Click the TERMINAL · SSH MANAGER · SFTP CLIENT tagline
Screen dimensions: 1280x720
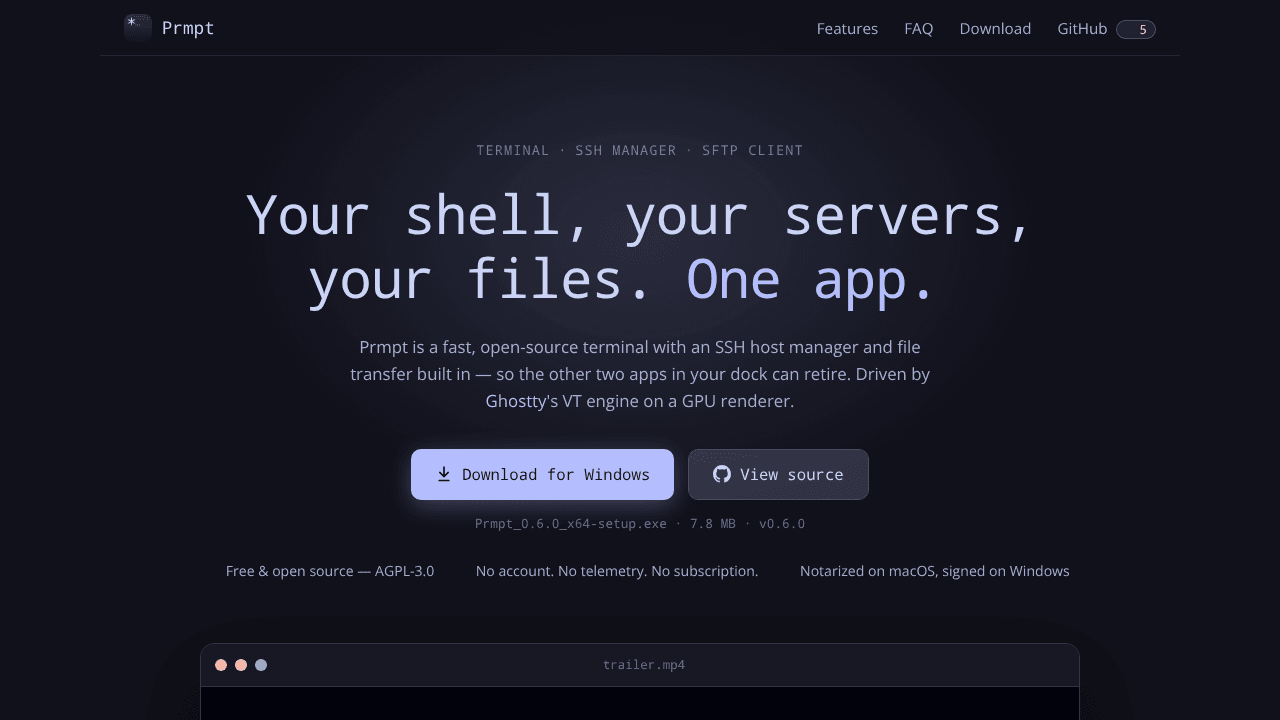pyautogui.click(x=640, y=150)
